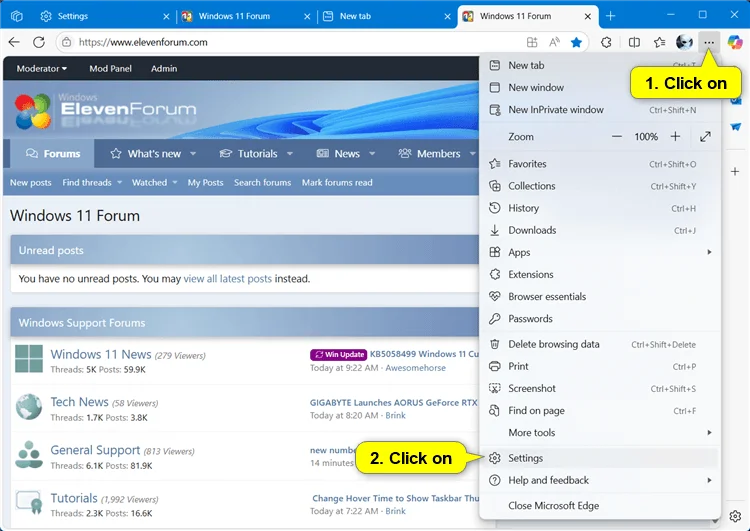Open the Copilot icon in the toolbar
The image size is (750, 531).
click(735, 42)
